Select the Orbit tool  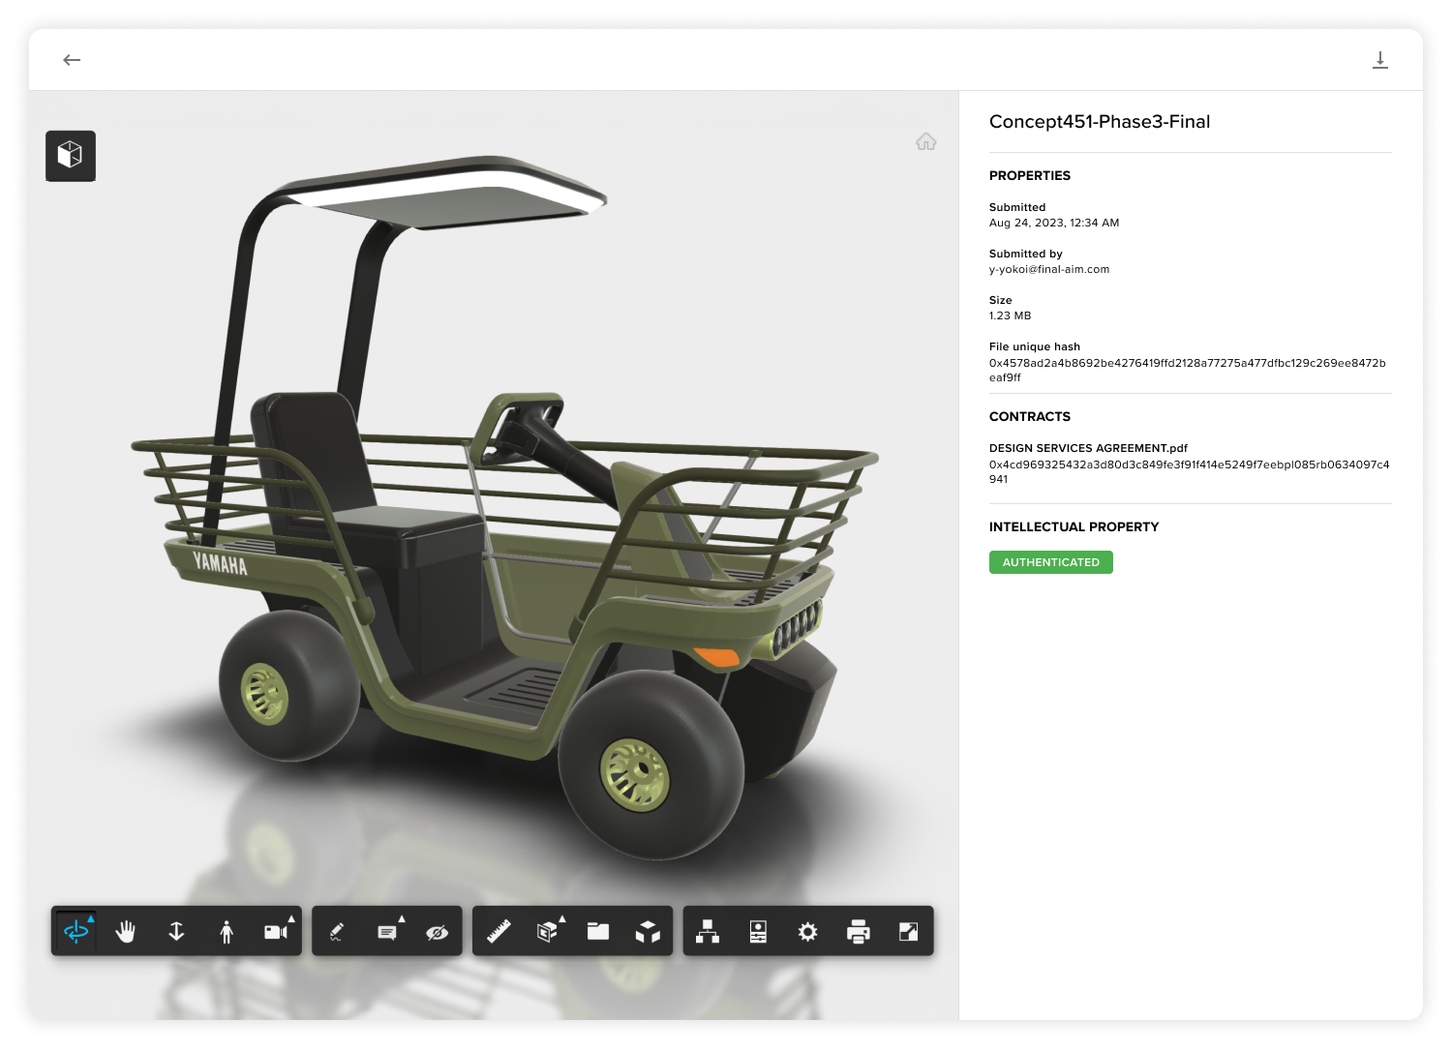pyautogui.click(x=76, y=931)
